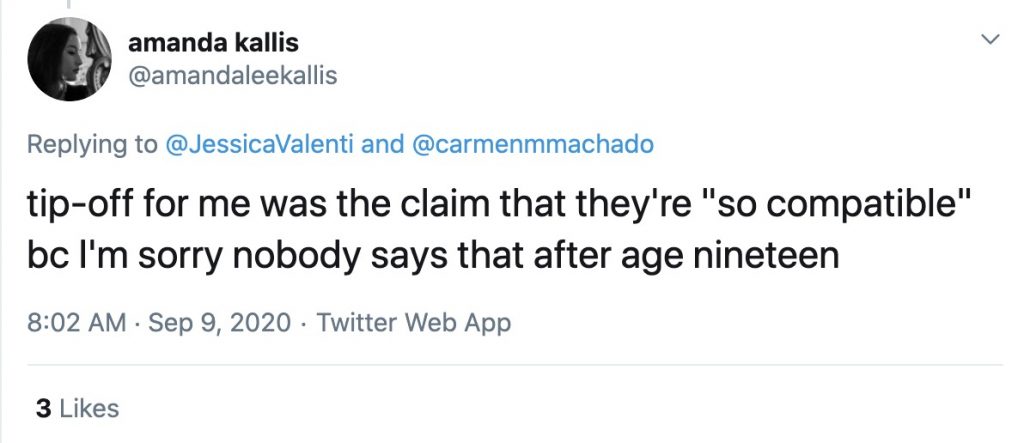1024x443 pixels.
Task: Visit @carmenmmachado's profile mention
Action: [532, 145]
